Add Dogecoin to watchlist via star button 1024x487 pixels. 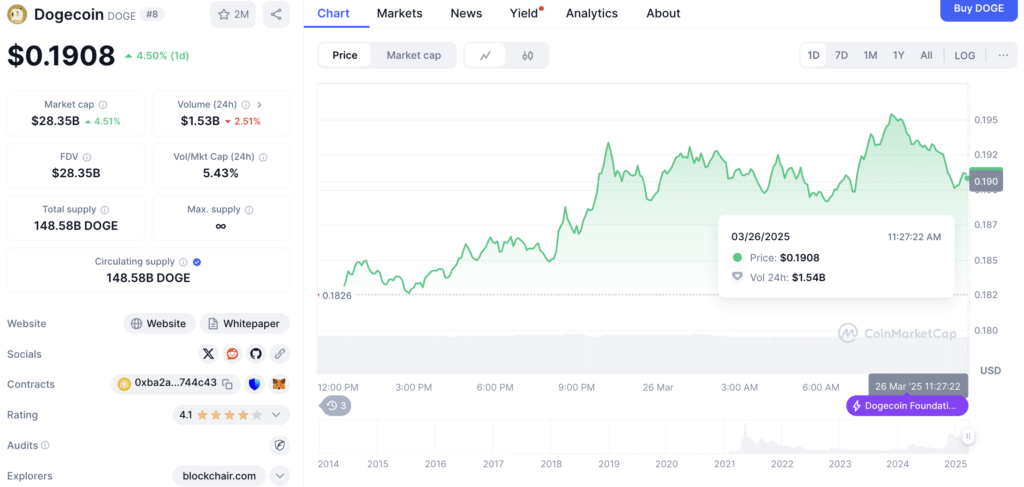point(233,14)
